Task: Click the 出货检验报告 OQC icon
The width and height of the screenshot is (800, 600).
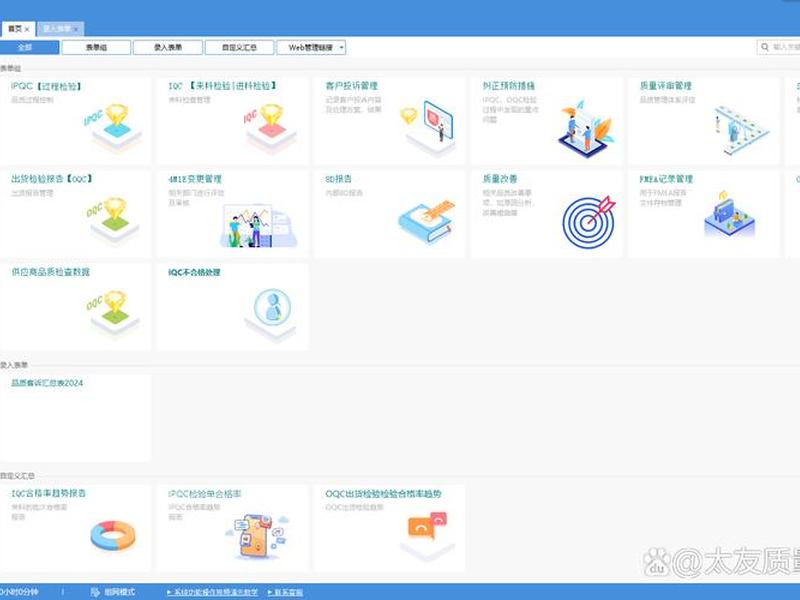Action: 113,220
